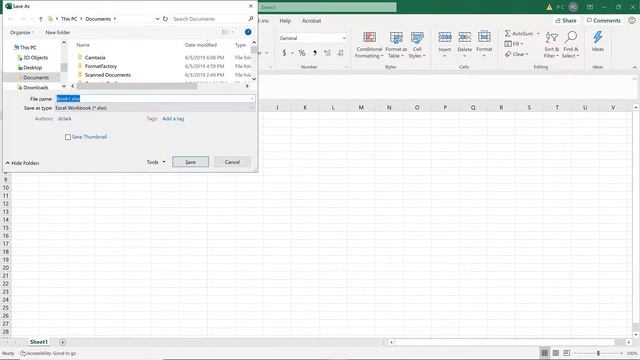Open the Fill options
The width and height of the screenshot is (640, 360).
click(x=514, y=44)
